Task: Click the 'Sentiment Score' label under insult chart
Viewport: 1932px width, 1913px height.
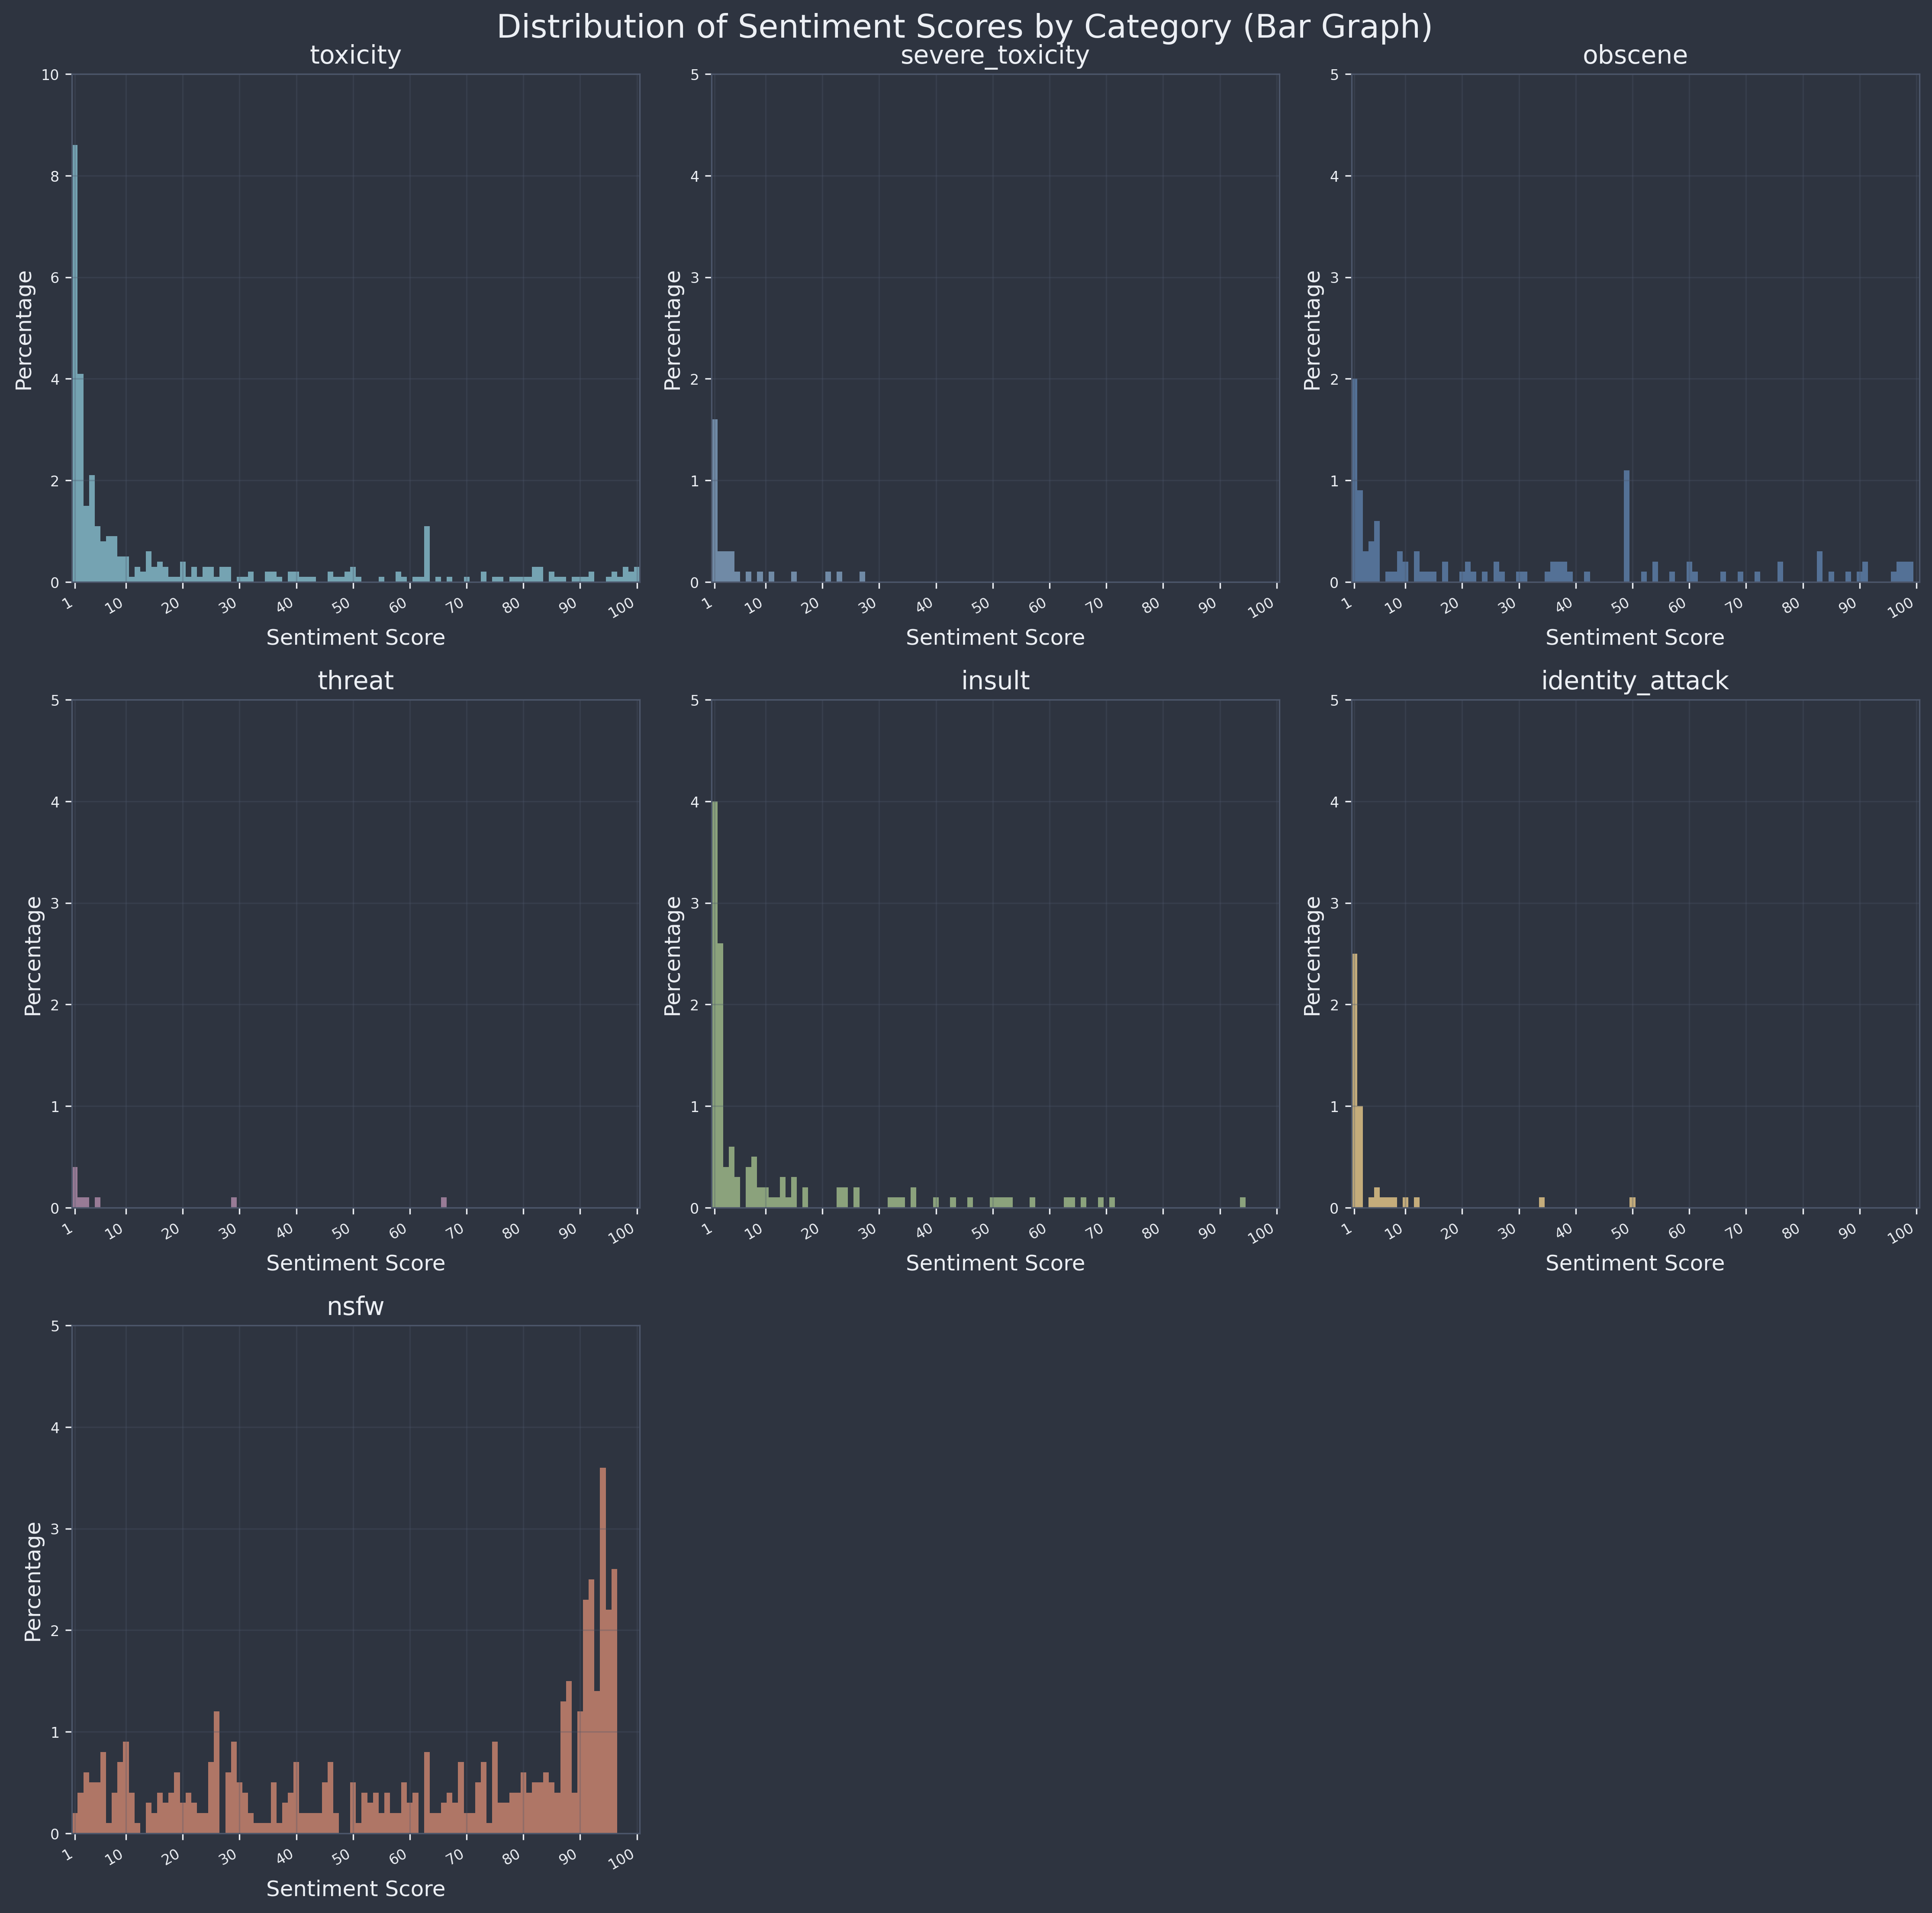Action: [995, 1263]
